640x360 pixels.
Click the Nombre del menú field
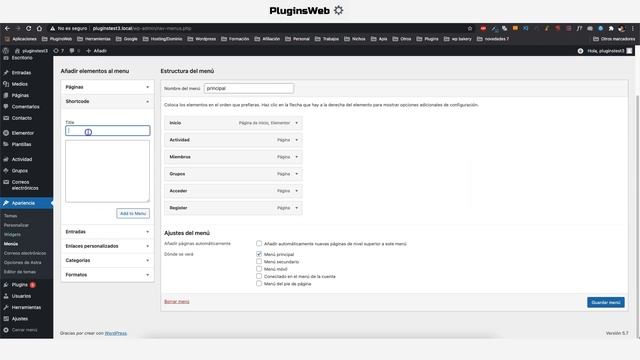249,89
